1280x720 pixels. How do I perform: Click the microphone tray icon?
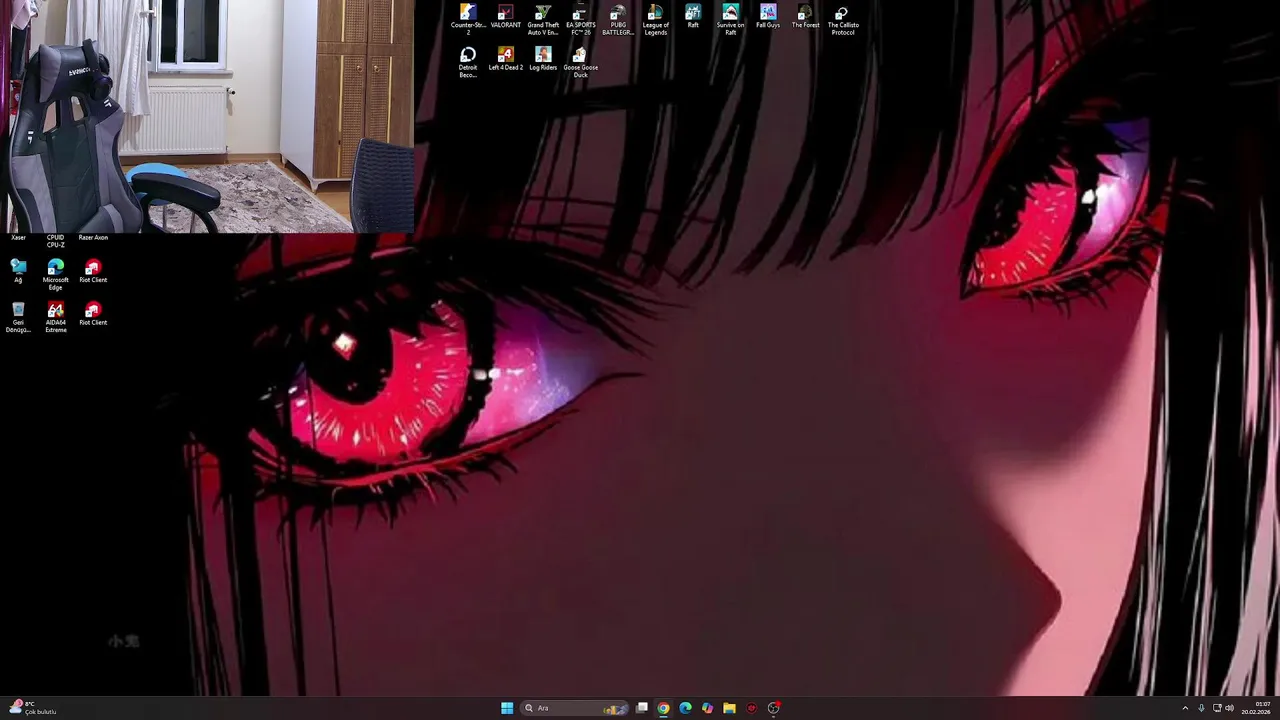pyautogui.click(x=1201, y=708)
